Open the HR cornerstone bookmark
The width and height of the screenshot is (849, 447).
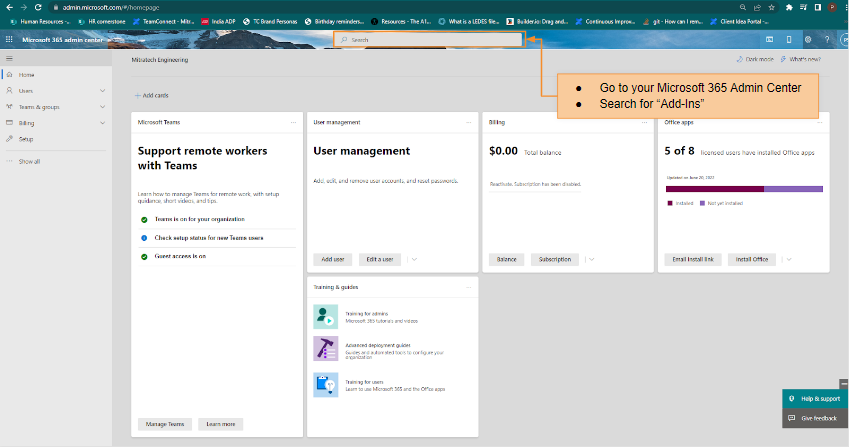pos(102,22)
